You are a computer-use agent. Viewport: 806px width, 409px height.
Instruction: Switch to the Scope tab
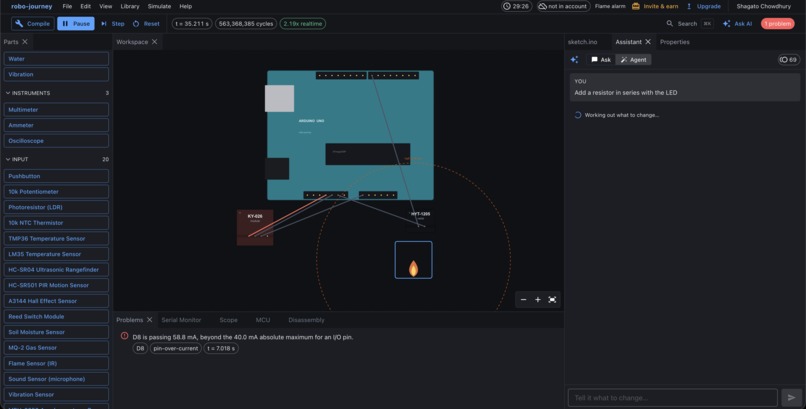click(228, 320)
